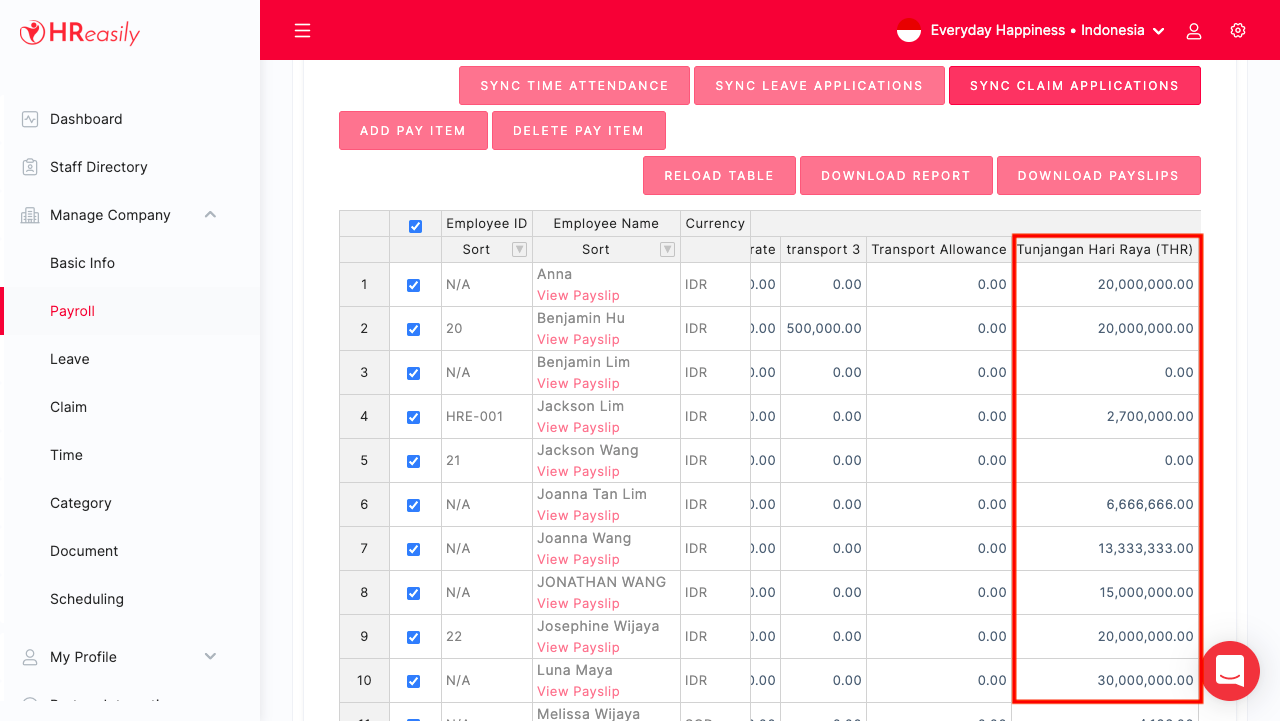Uncheck the checkbox for Anna

414,285
